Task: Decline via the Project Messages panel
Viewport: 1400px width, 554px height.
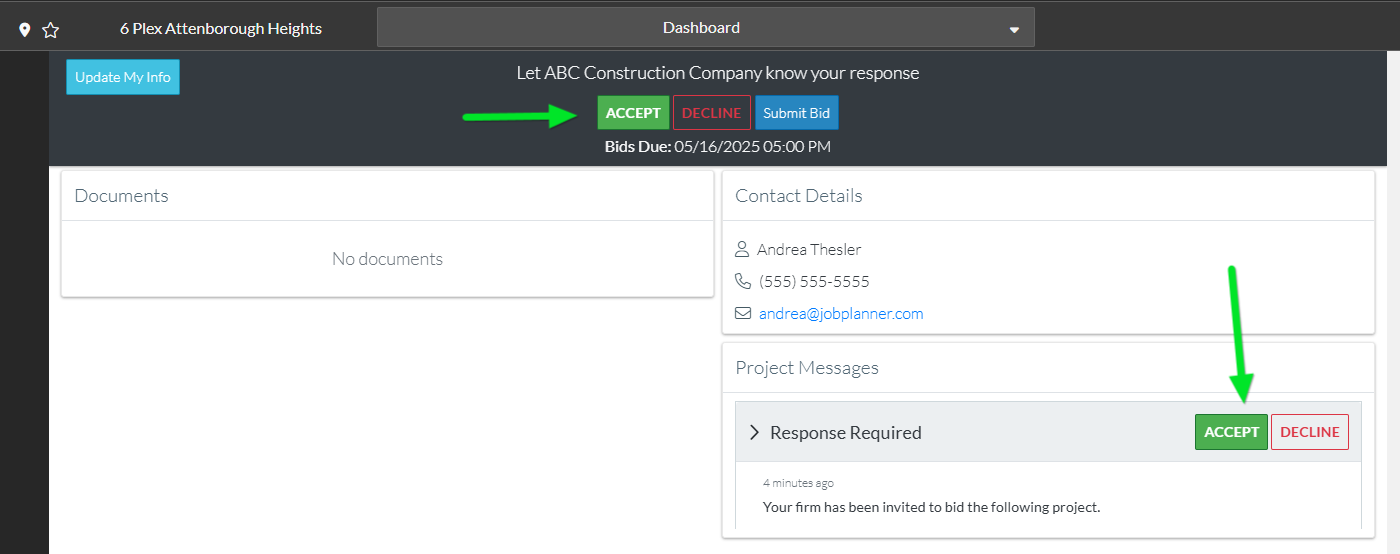Action: coord(1309,432)
